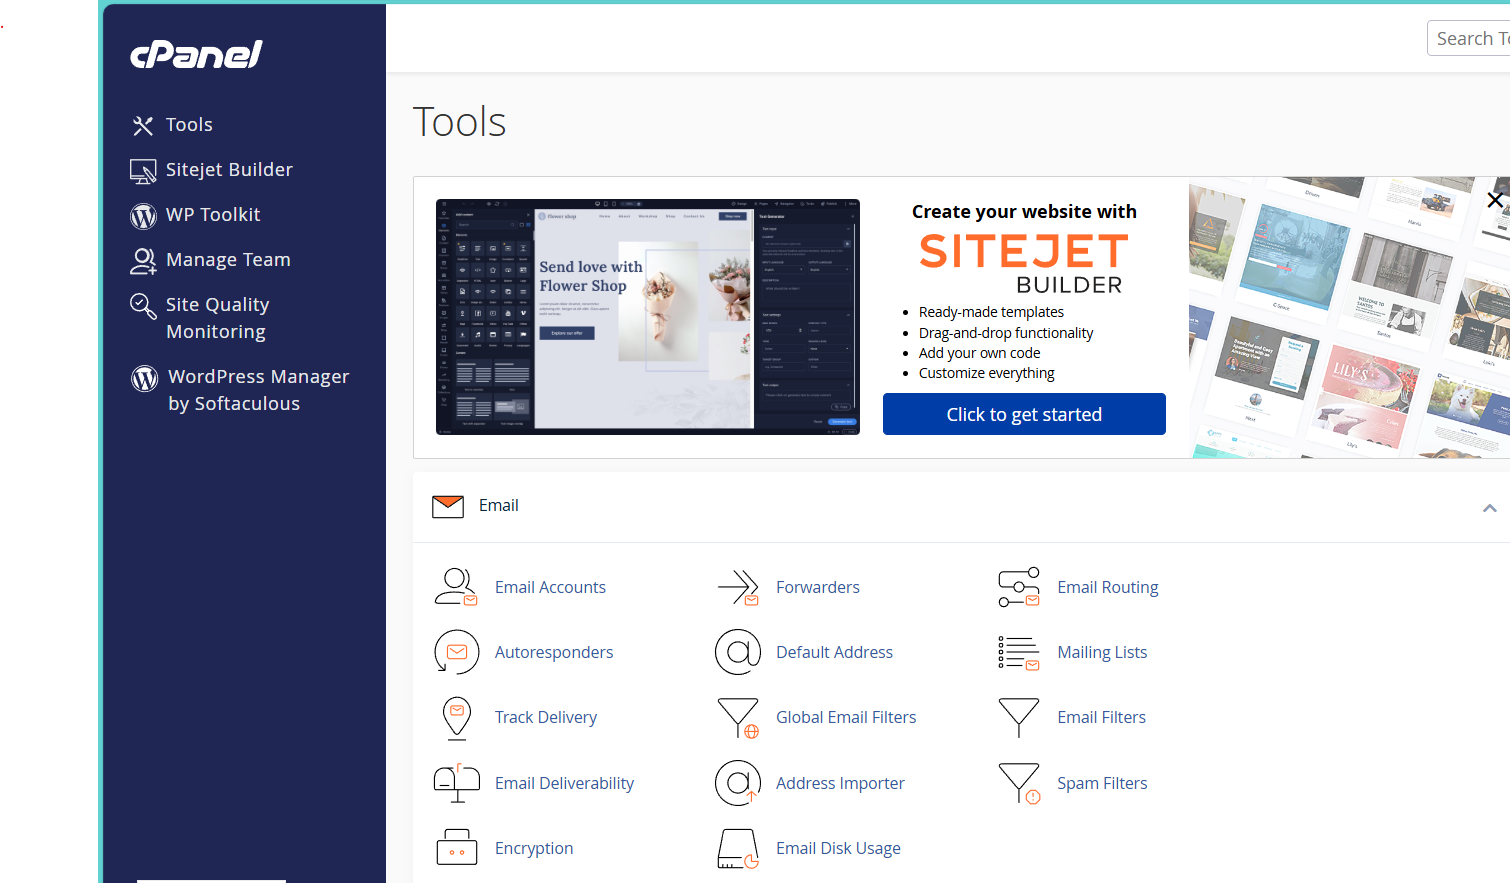The image size is (1510, 883).
Task: Open Site Quality Monitoring sidebar item
Action: (217, 318)
